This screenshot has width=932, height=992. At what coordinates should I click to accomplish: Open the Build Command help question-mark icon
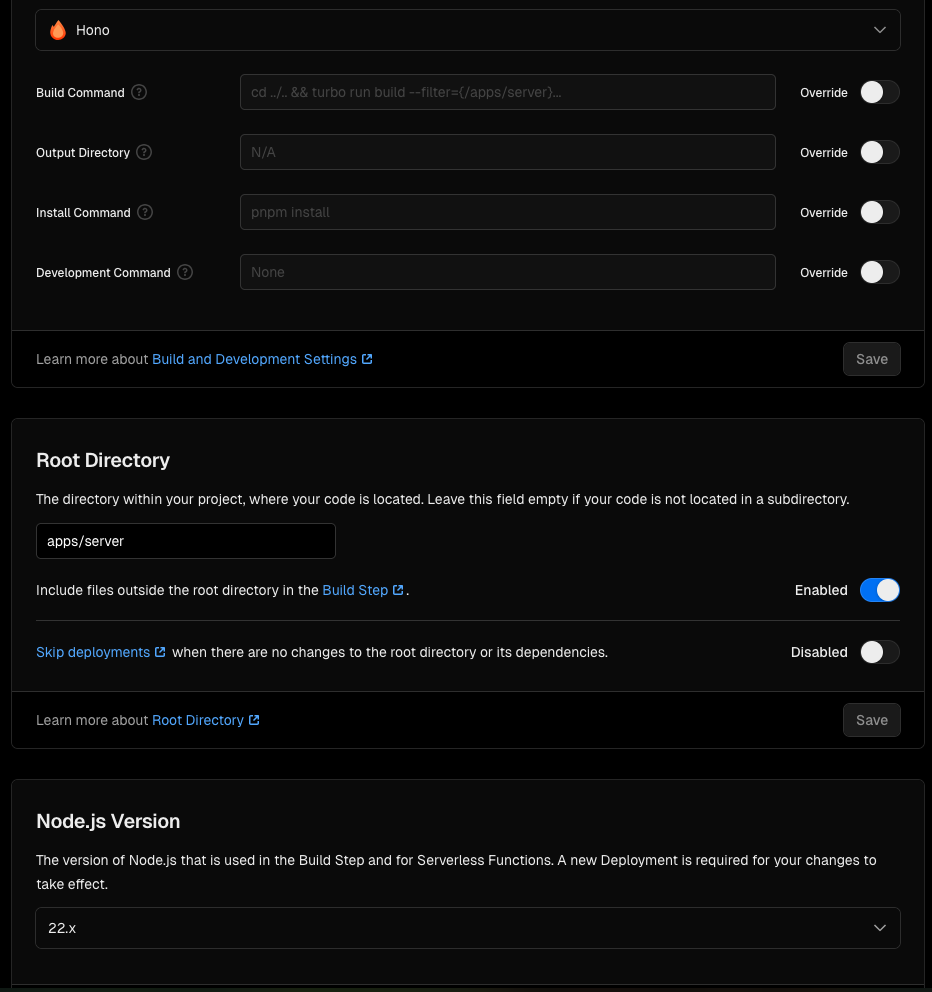pos(139,92)
